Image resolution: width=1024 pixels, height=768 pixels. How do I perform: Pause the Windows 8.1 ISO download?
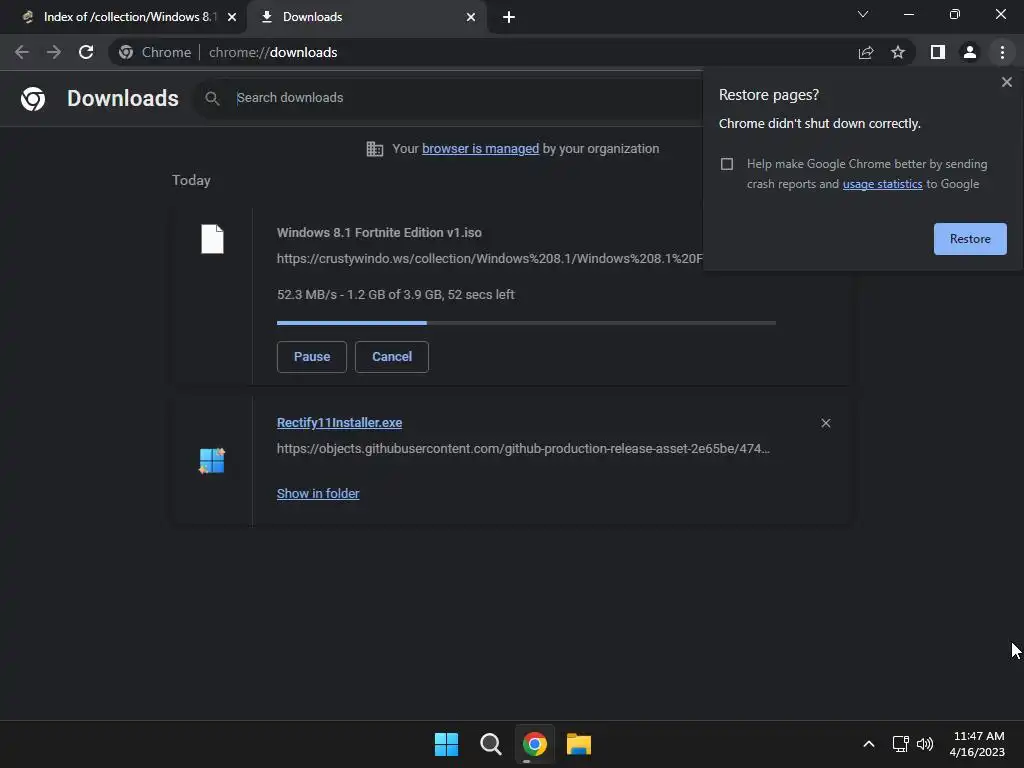pyautogui.click(x=312, y=357)
